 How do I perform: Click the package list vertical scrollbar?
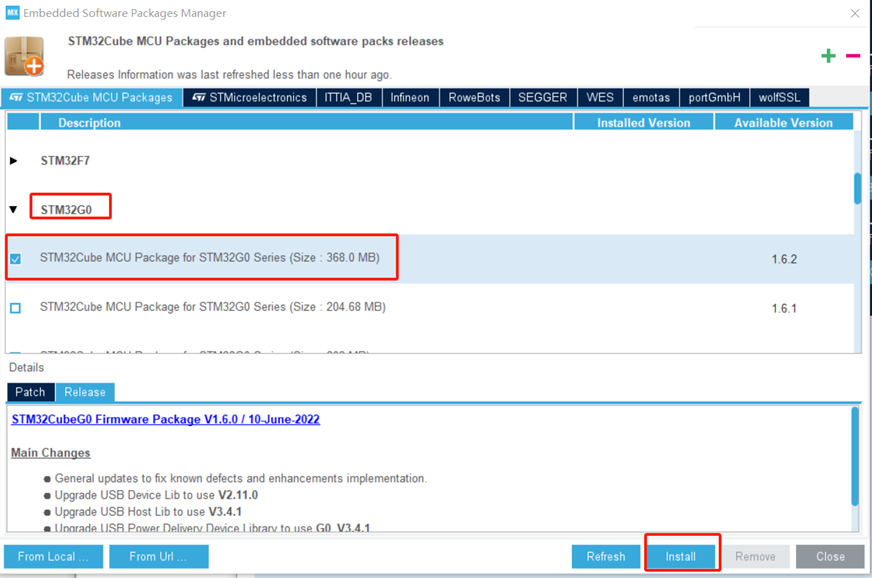[x=857, y=188]
